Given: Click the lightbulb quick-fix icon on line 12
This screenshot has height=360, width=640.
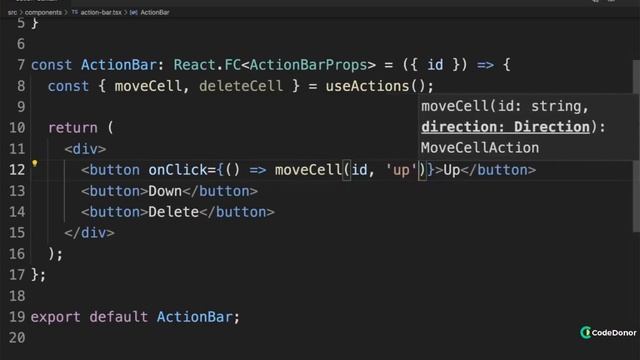Looking at the screenshot, I should 35,164.
